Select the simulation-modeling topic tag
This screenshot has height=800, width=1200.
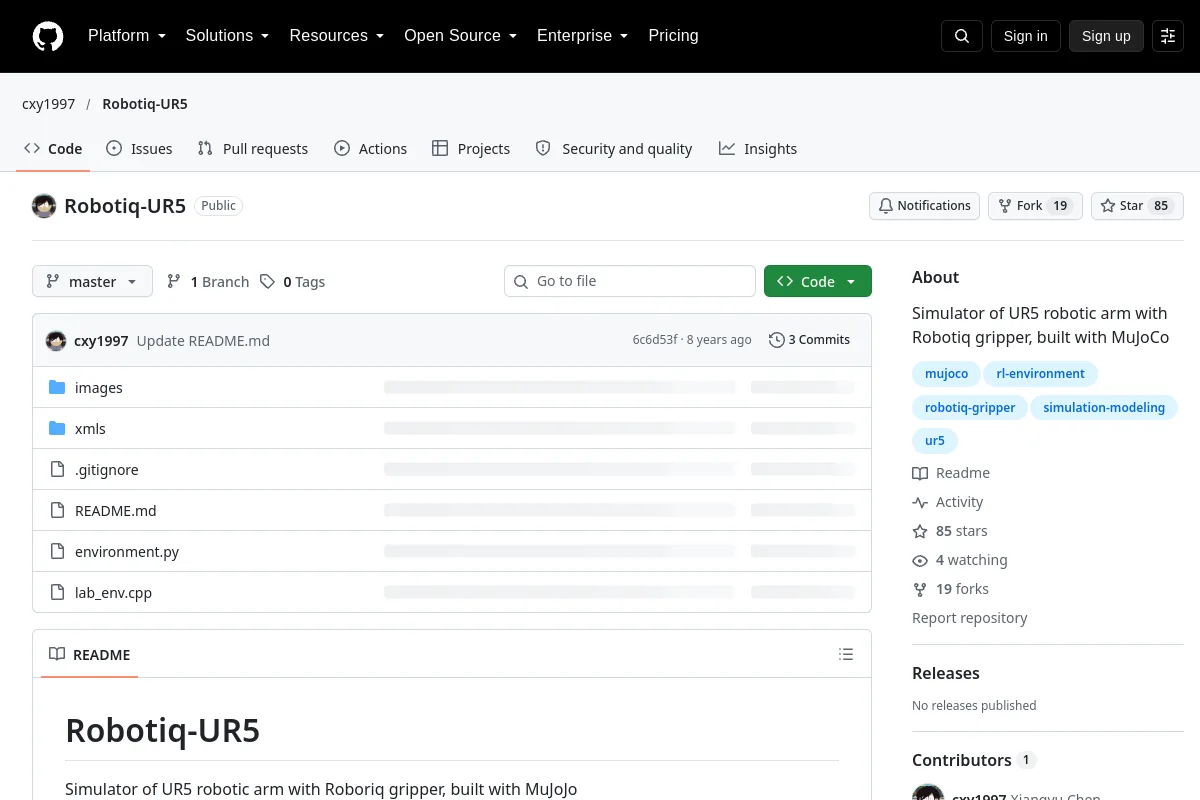(1104, 408)
